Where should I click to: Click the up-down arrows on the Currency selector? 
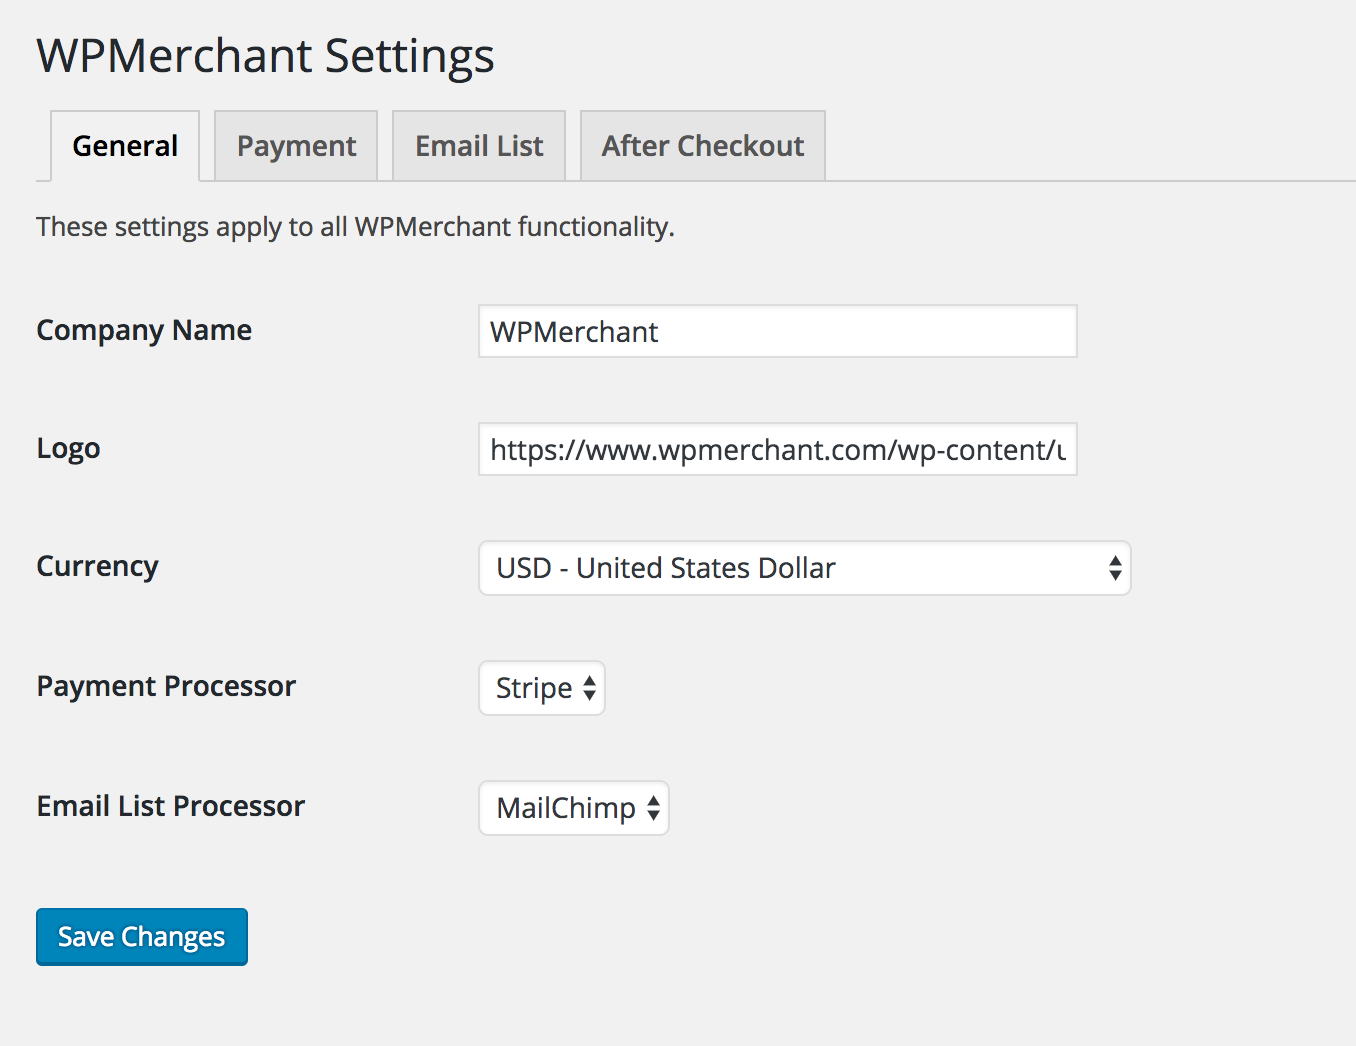point(1115,568)
